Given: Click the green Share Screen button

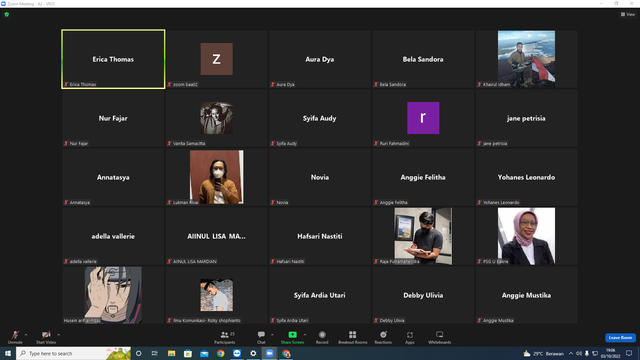Looking at the screenshot, I should coord(292,337).
